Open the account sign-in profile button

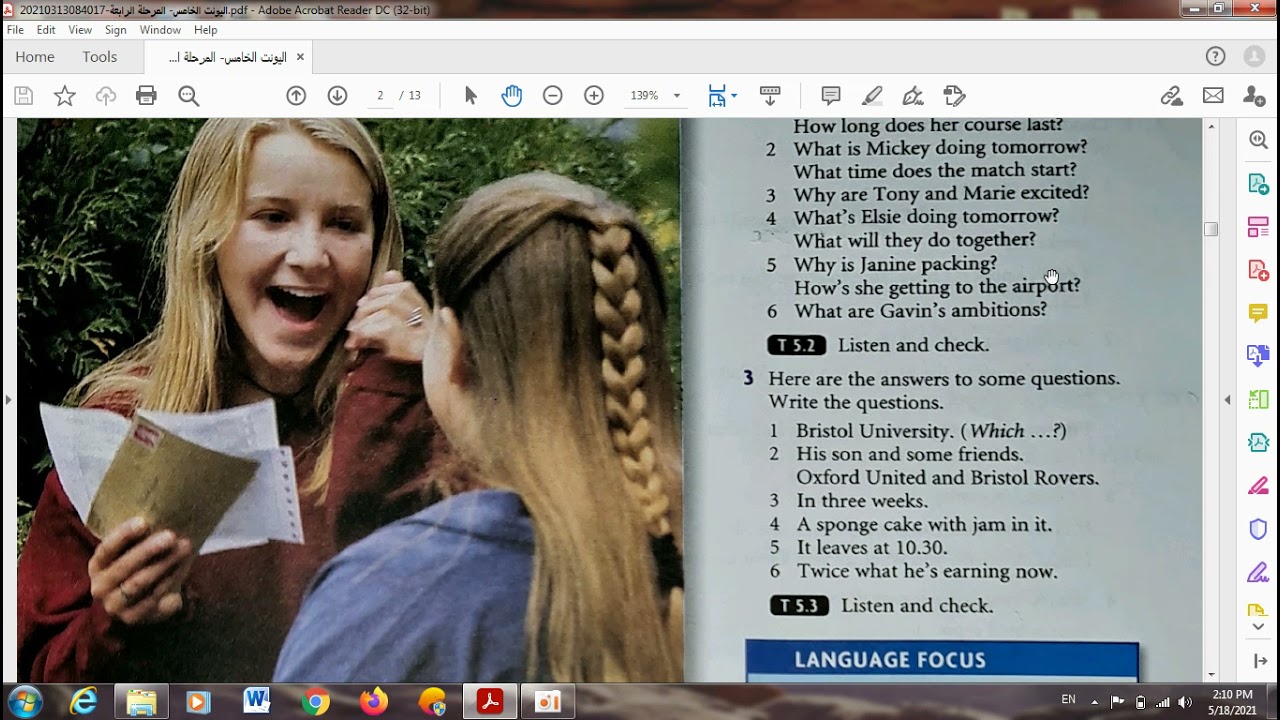(x=1253, y=57)
